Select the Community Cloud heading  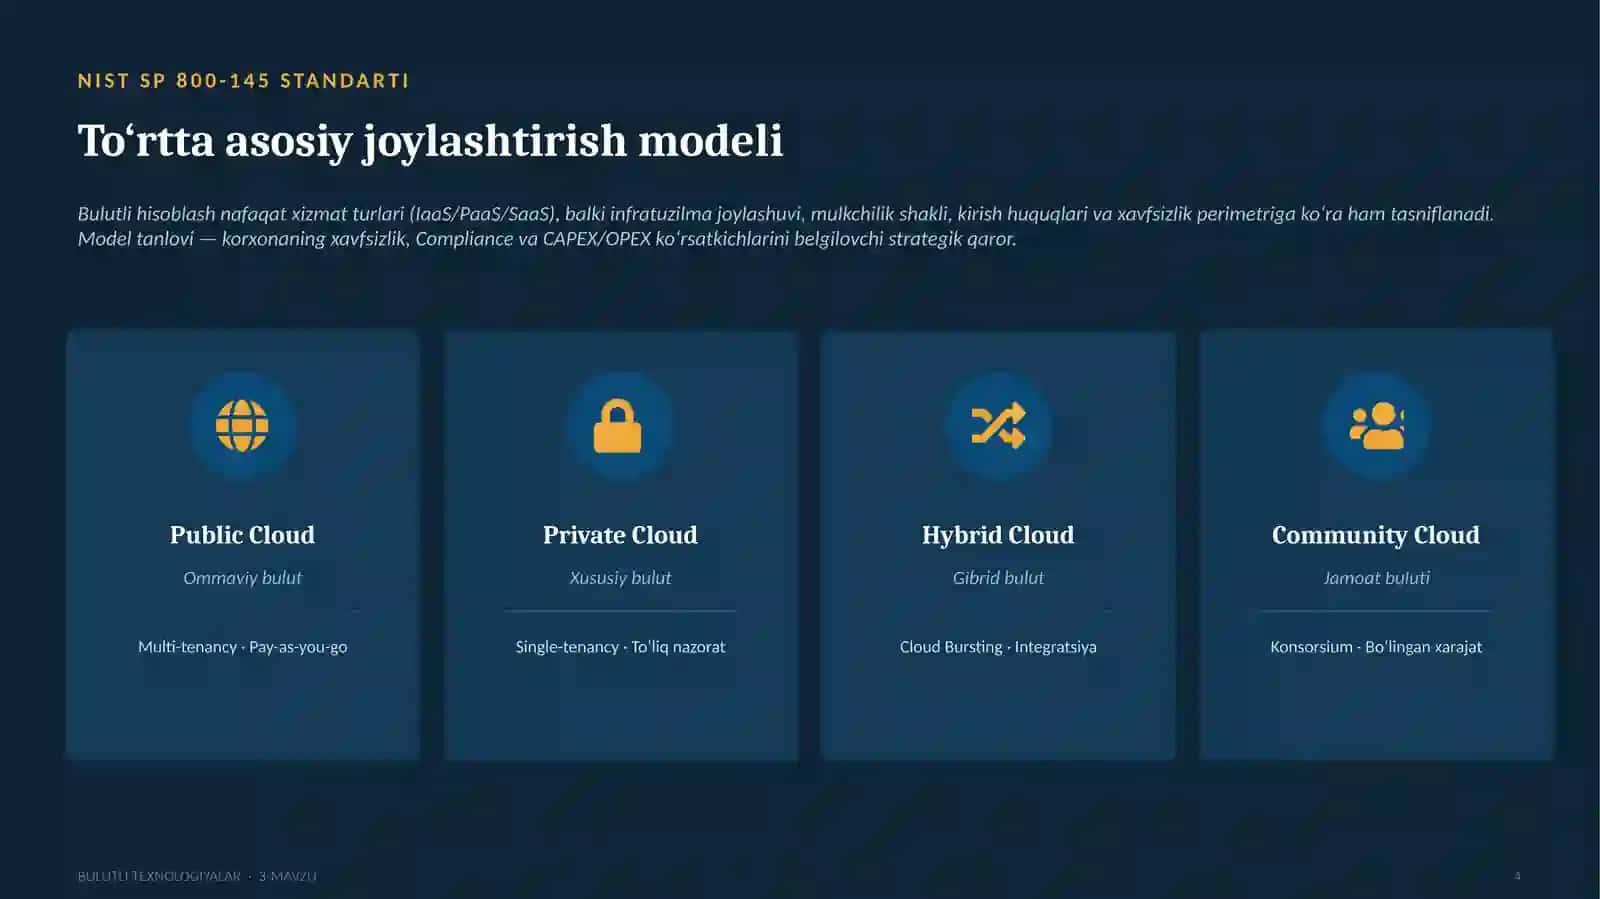tap(1376, 535)
